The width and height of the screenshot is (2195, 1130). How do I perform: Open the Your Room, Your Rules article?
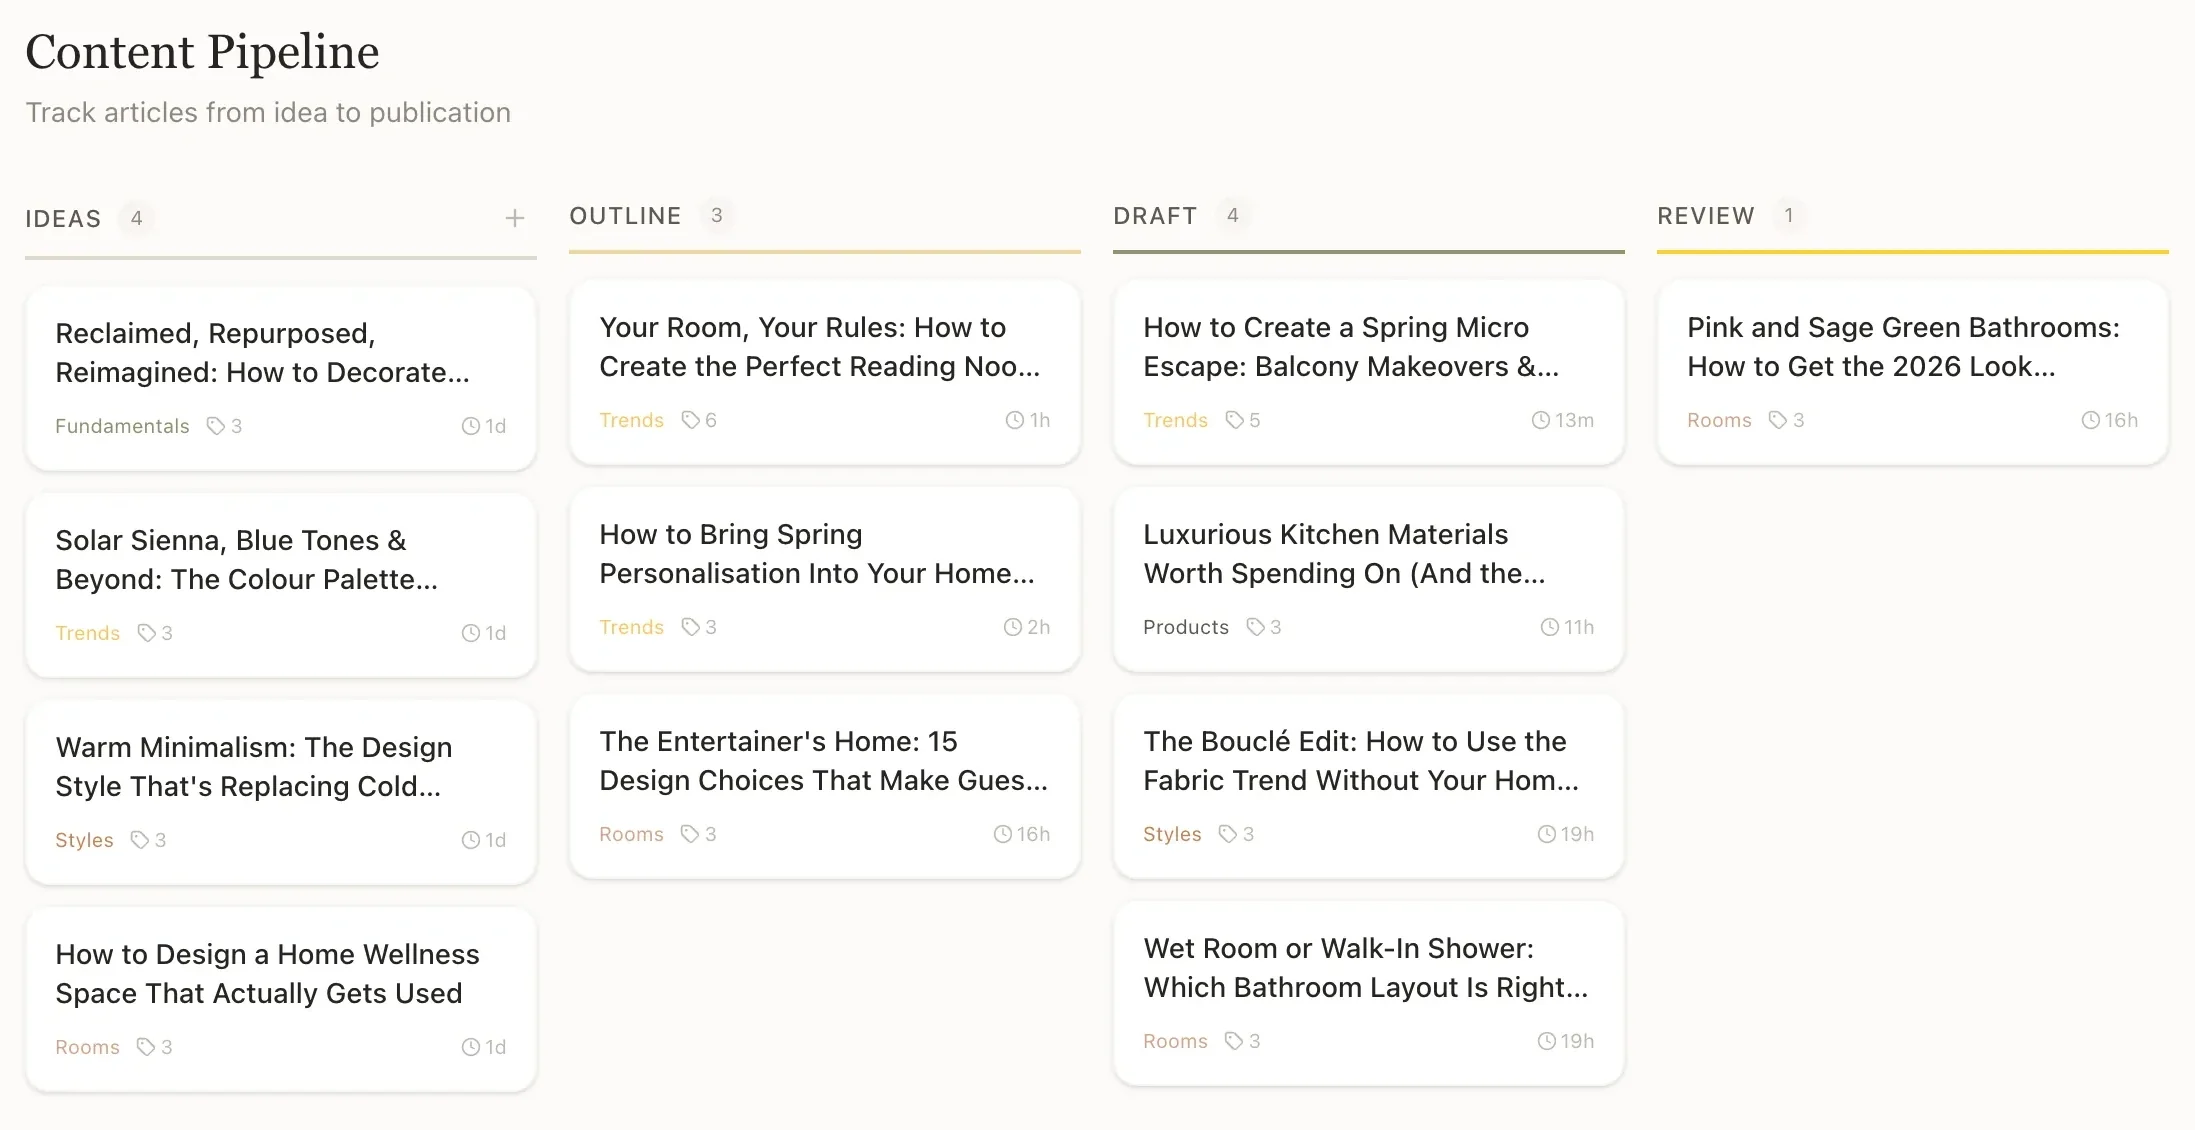click(825, 373)
